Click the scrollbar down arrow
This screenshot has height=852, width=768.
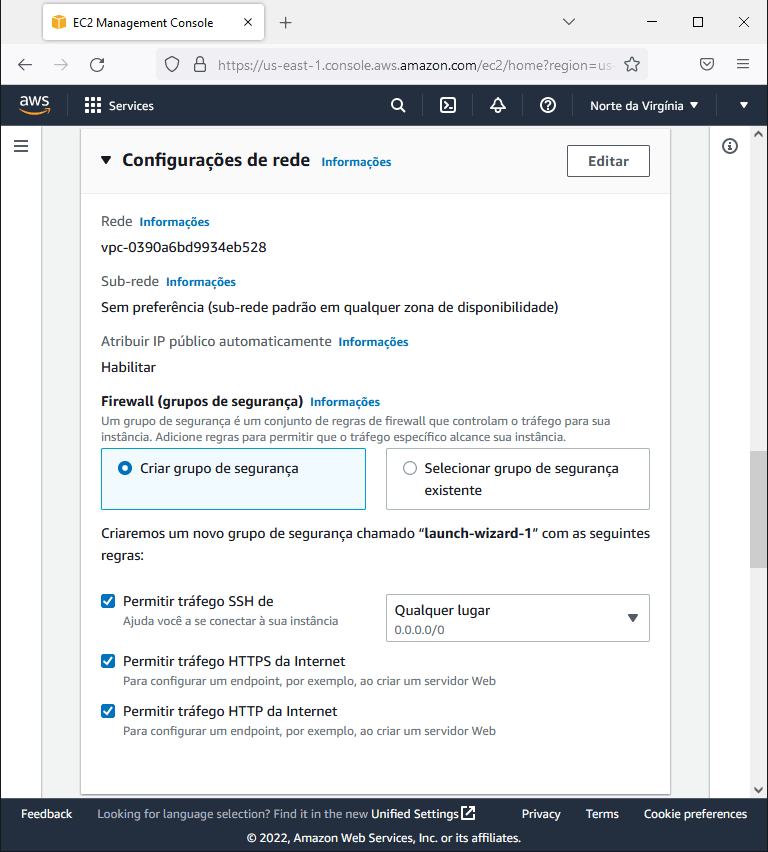click(758, 790)
